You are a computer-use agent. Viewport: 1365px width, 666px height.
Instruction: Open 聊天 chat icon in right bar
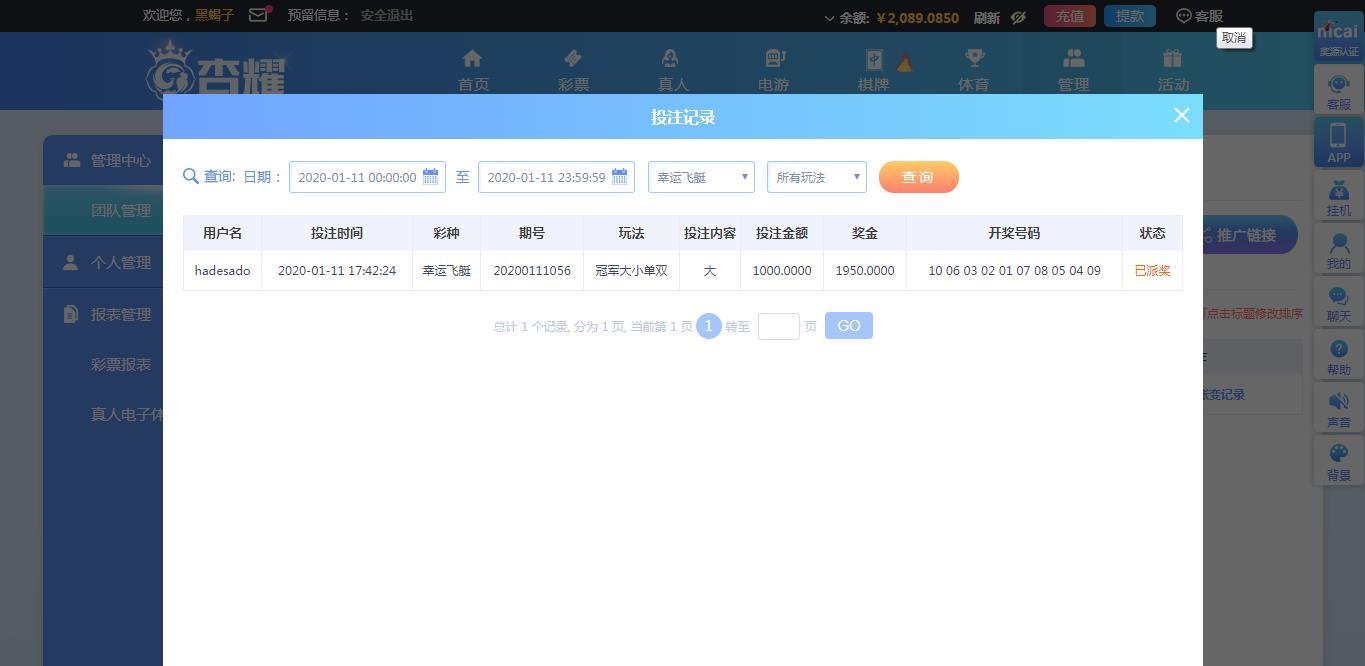pos(1338,303)
